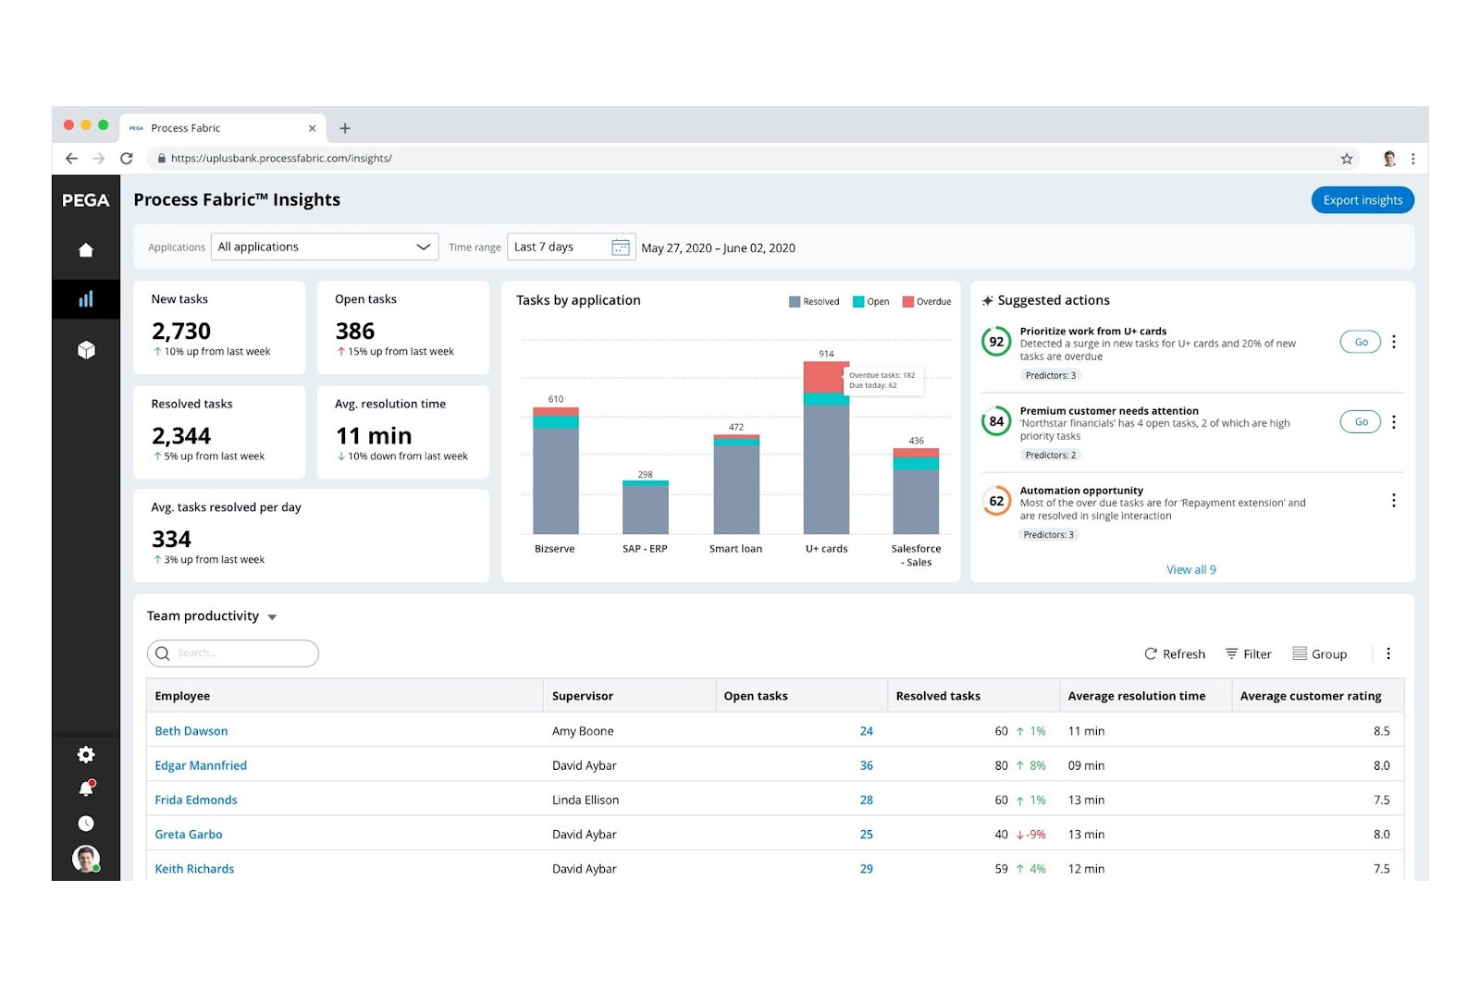Click the Open legend color swatch
Viewport: 1480px width, 987px height.
click(858, 301)
